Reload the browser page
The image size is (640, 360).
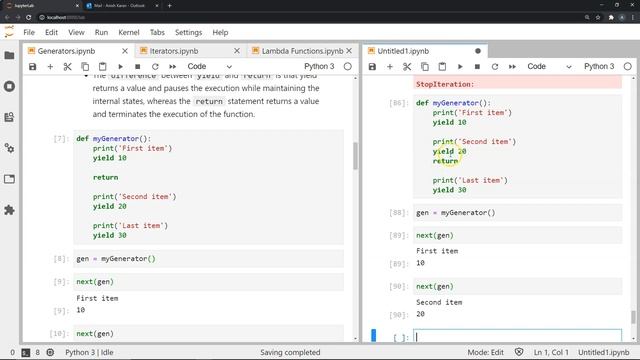pyautogui.click(x=29, y=18)
